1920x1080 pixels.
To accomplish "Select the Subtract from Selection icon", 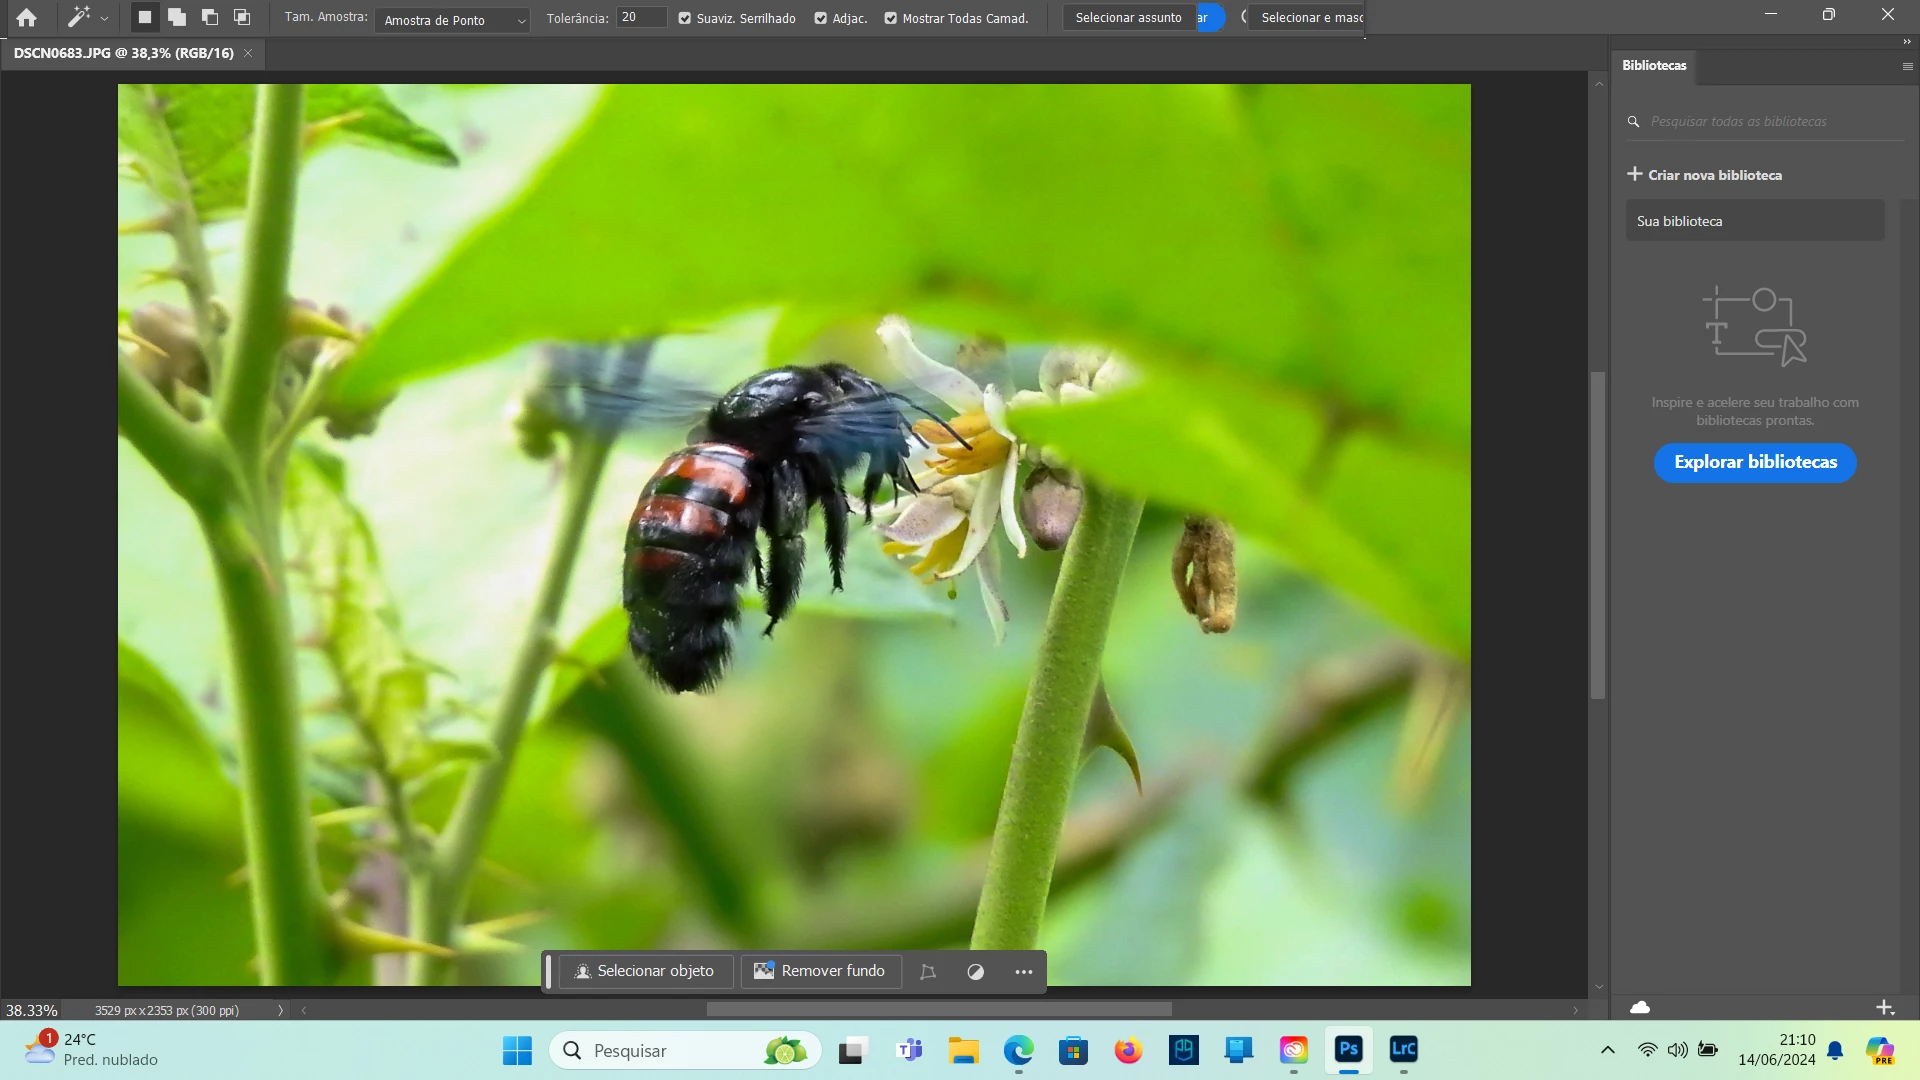I will pyautogui.click(x=210, y=17).
